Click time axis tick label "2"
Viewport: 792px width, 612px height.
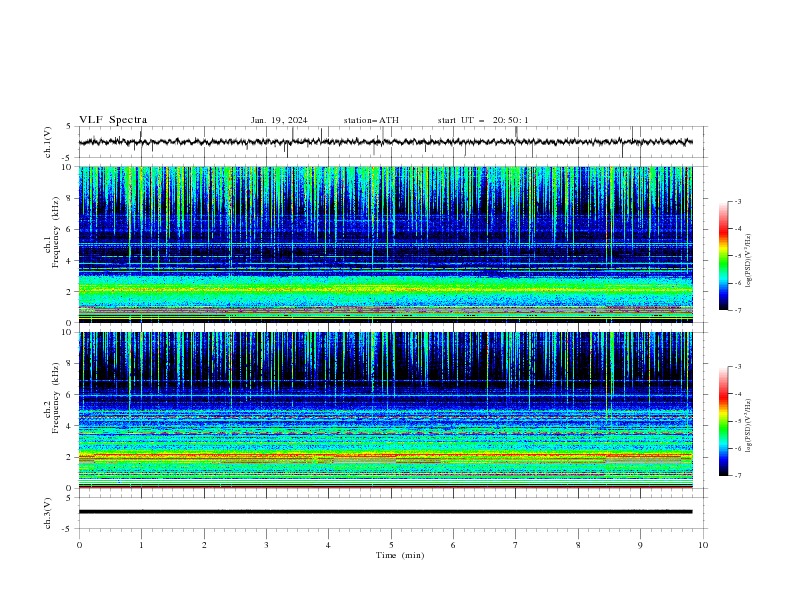pos(204,545)
